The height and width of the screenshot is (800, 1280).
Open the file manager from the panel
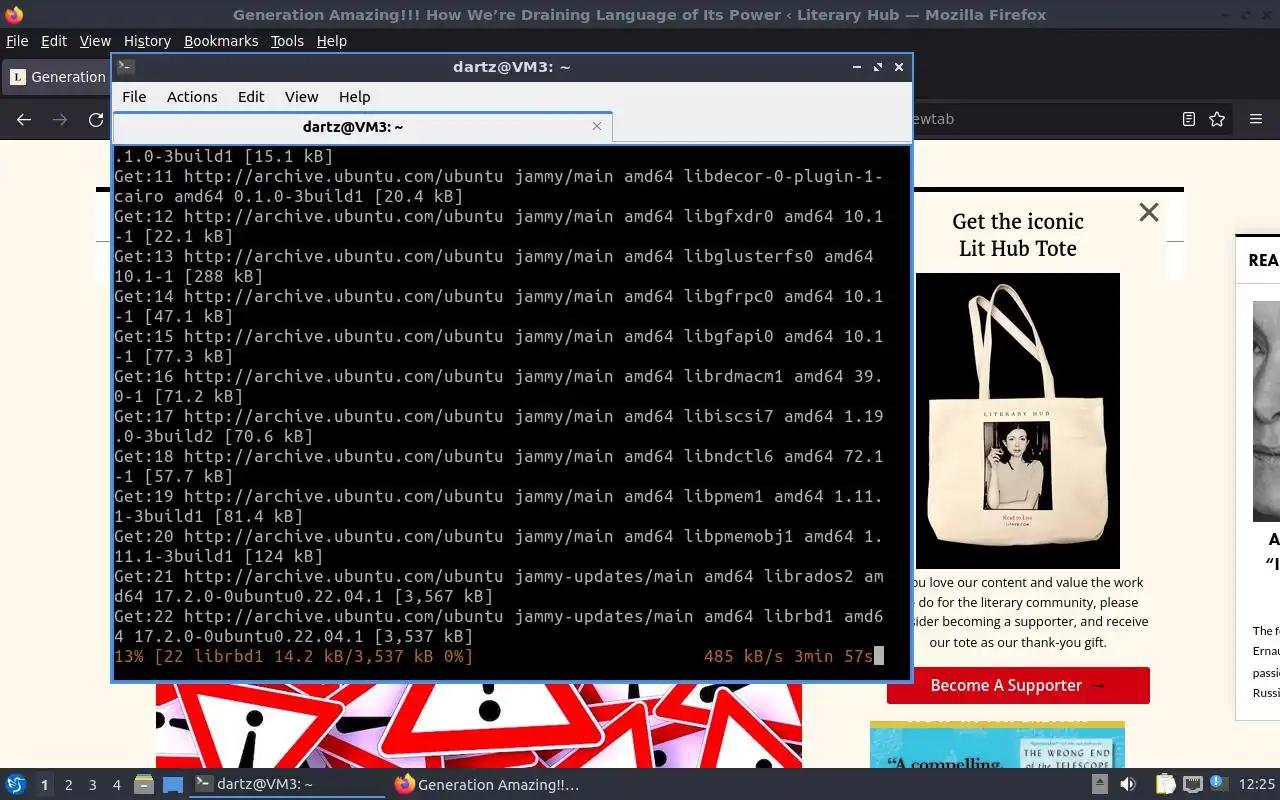pos(143,785)
